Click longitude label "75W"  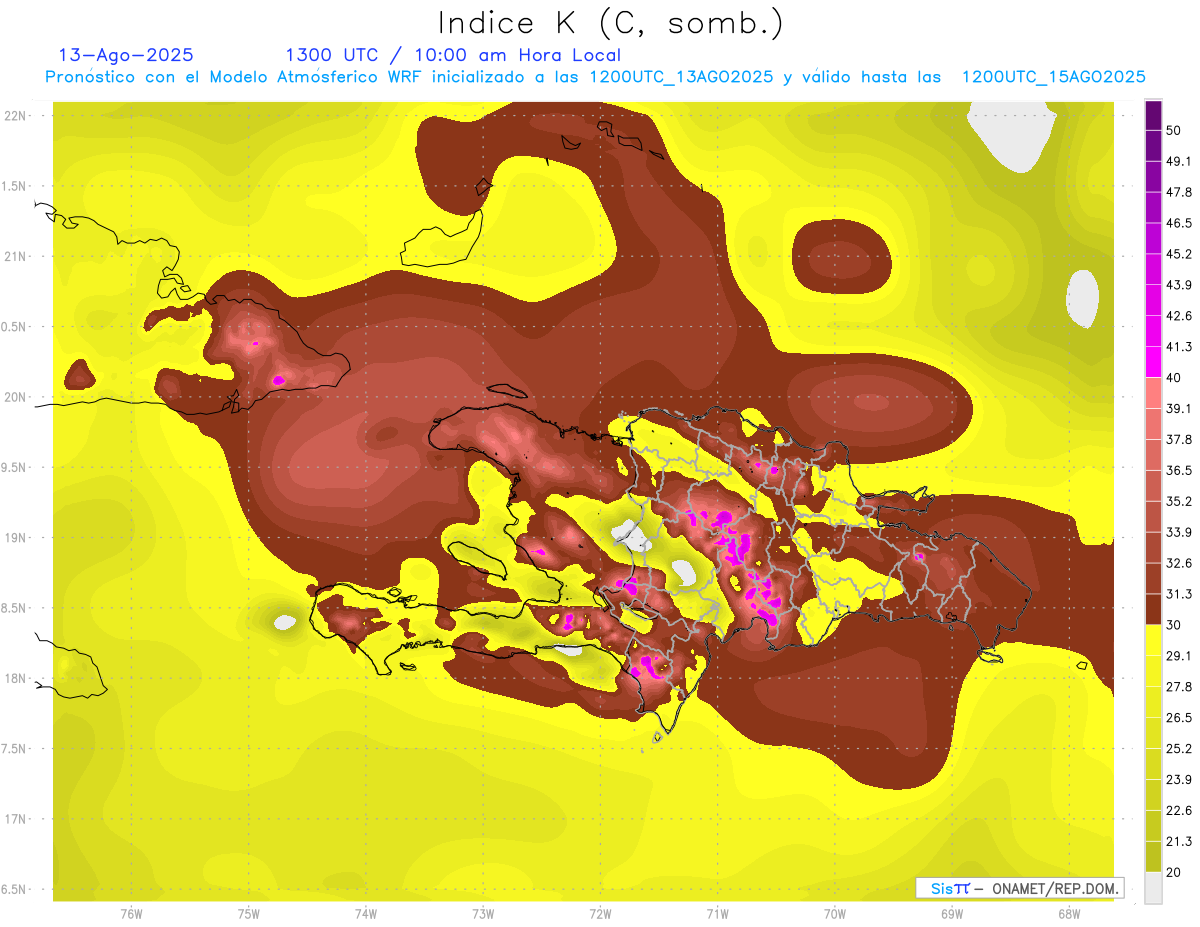point(249,913)
